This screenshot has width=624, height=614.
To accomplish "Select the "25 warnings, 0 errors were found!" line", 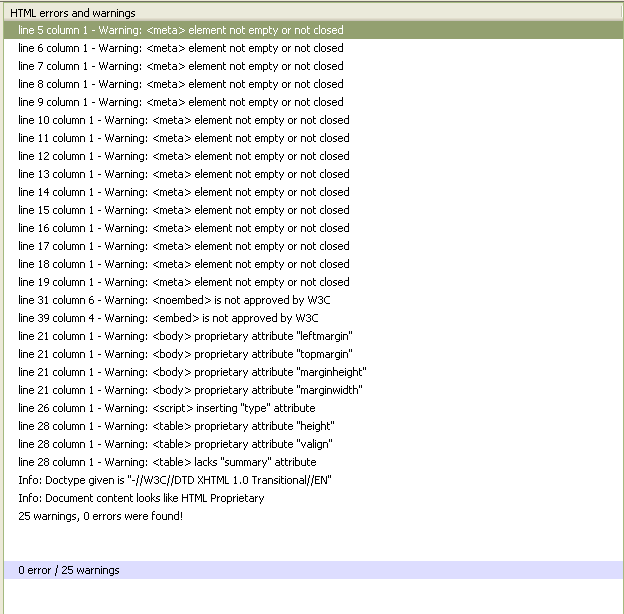I will click(x=313, y=516).
